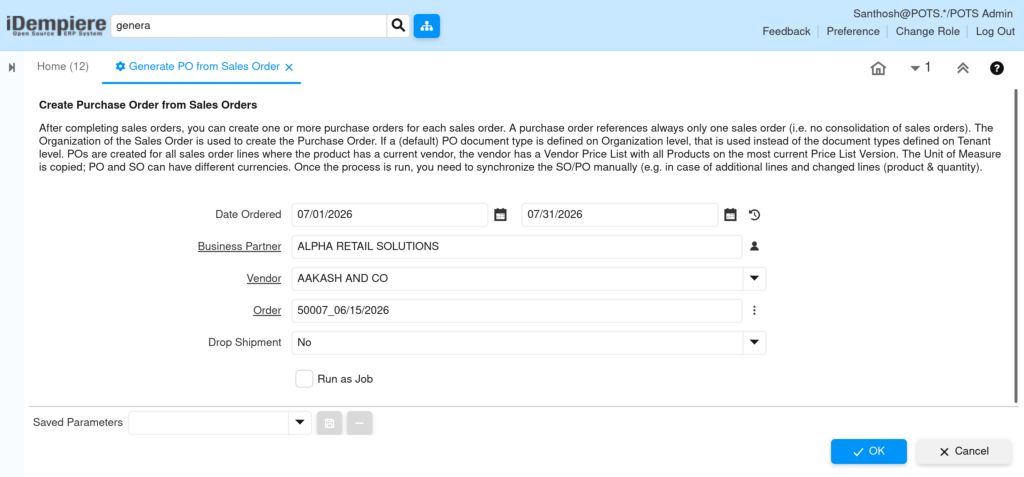Viewport: 1024px width, 477px height.
Task: Click the iDempiere logo
Action: 56,25
